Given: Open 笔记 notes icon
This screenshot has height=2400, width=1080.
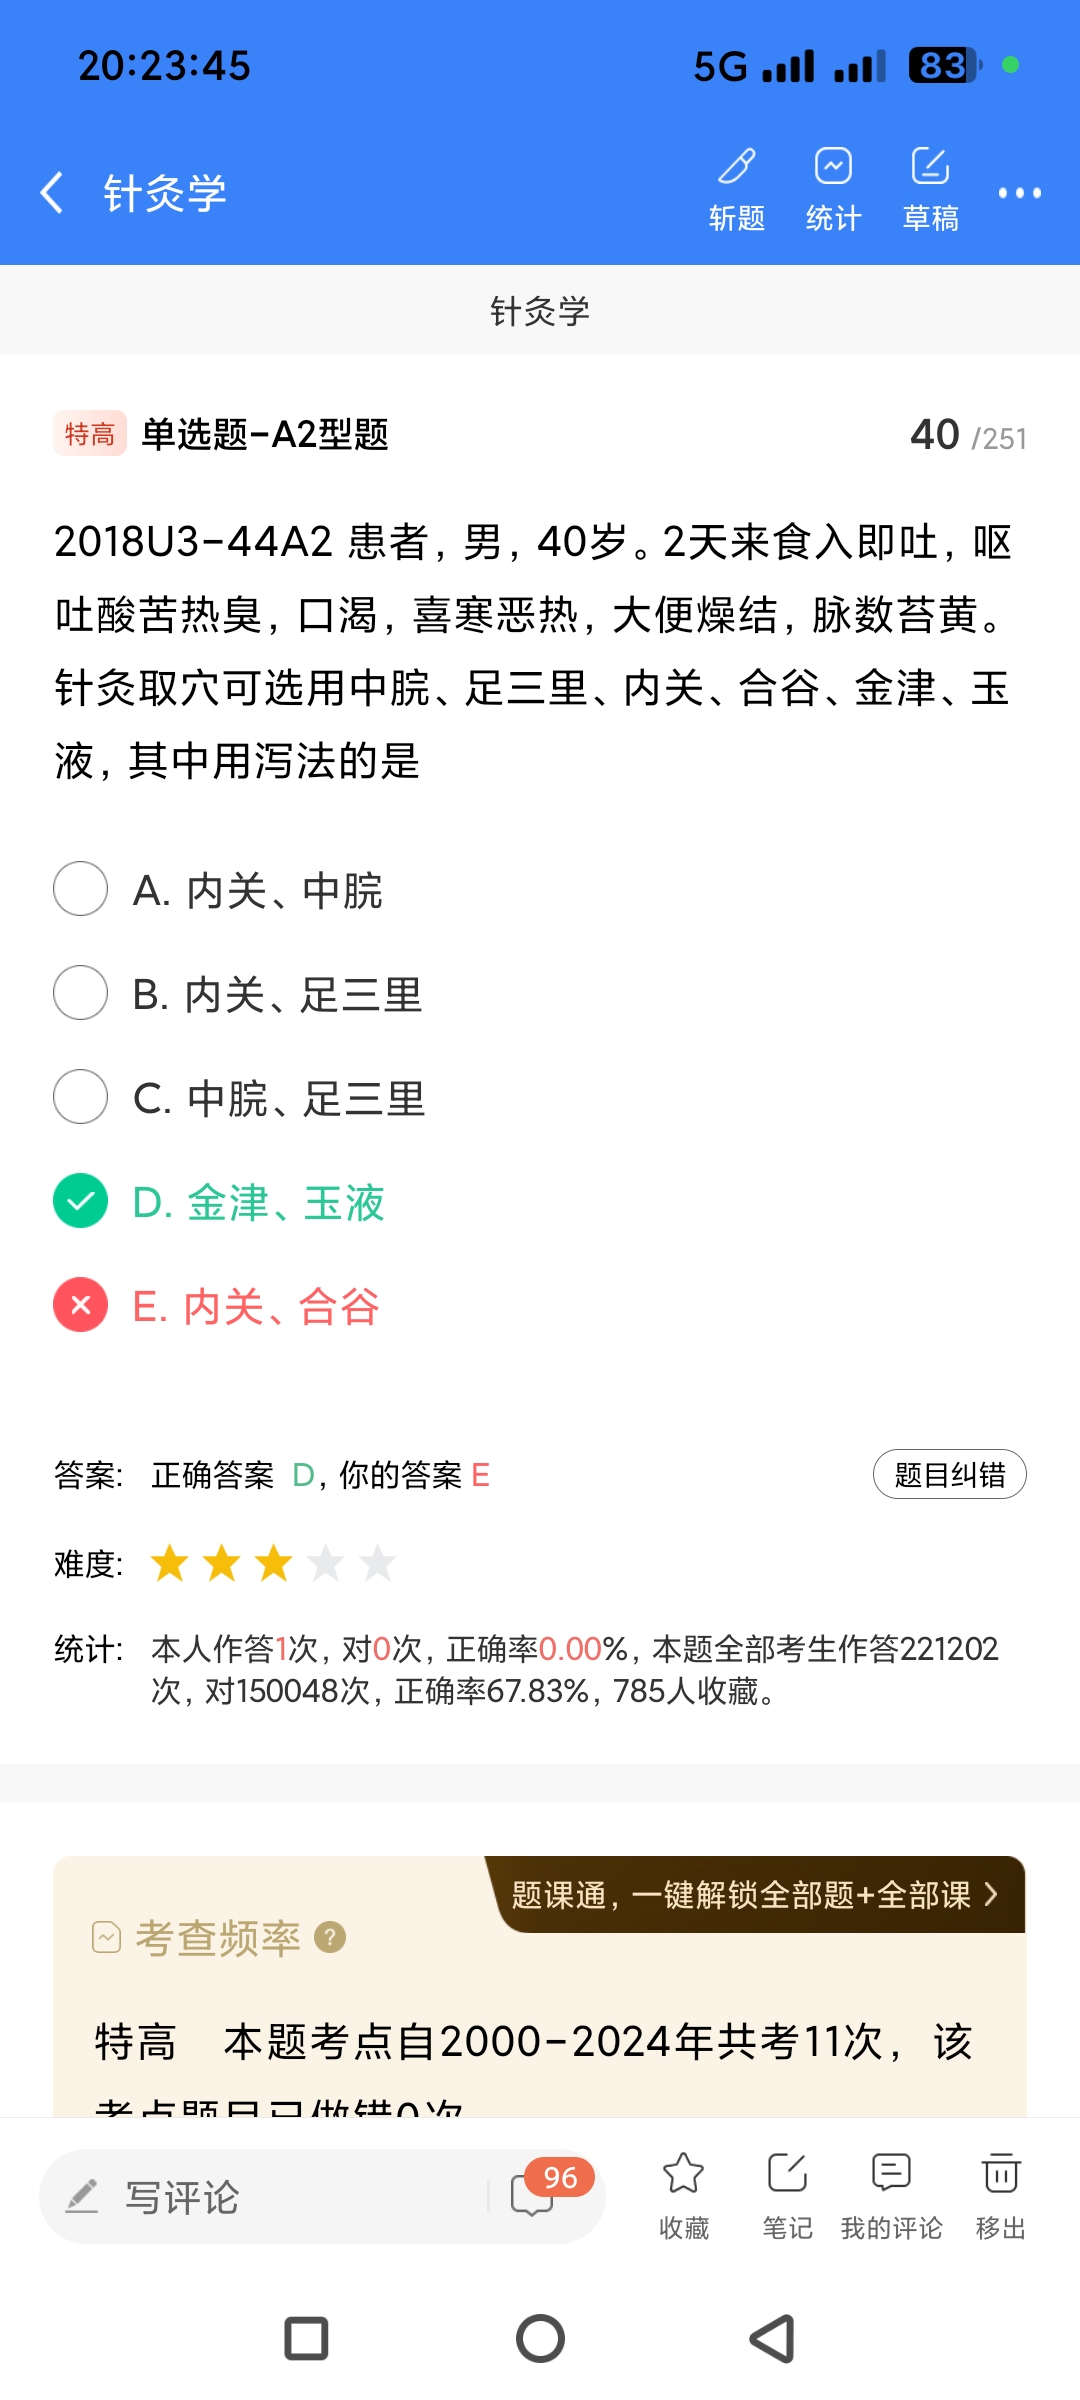Looking at the screenshot, I should (788, 2194).
